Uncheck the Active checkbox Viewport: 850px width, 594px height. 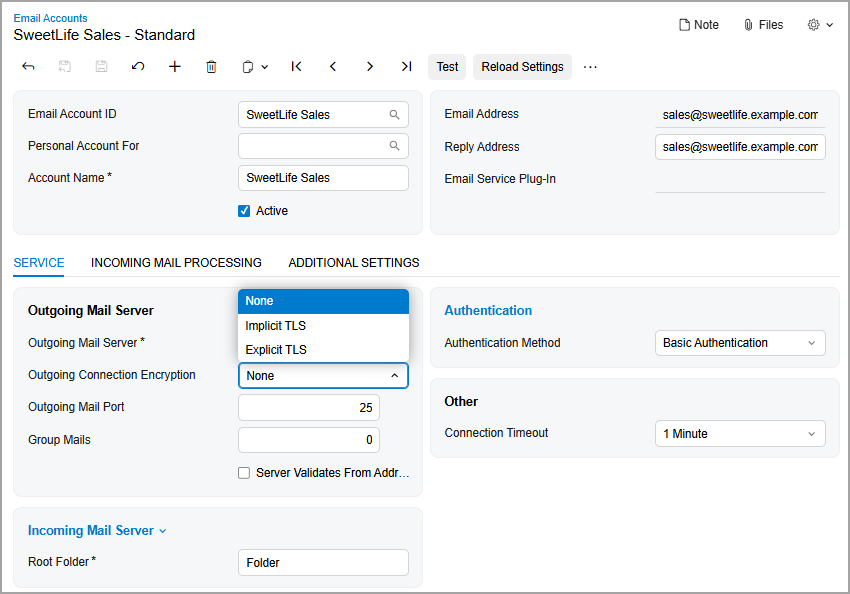[x=244, y=211]
